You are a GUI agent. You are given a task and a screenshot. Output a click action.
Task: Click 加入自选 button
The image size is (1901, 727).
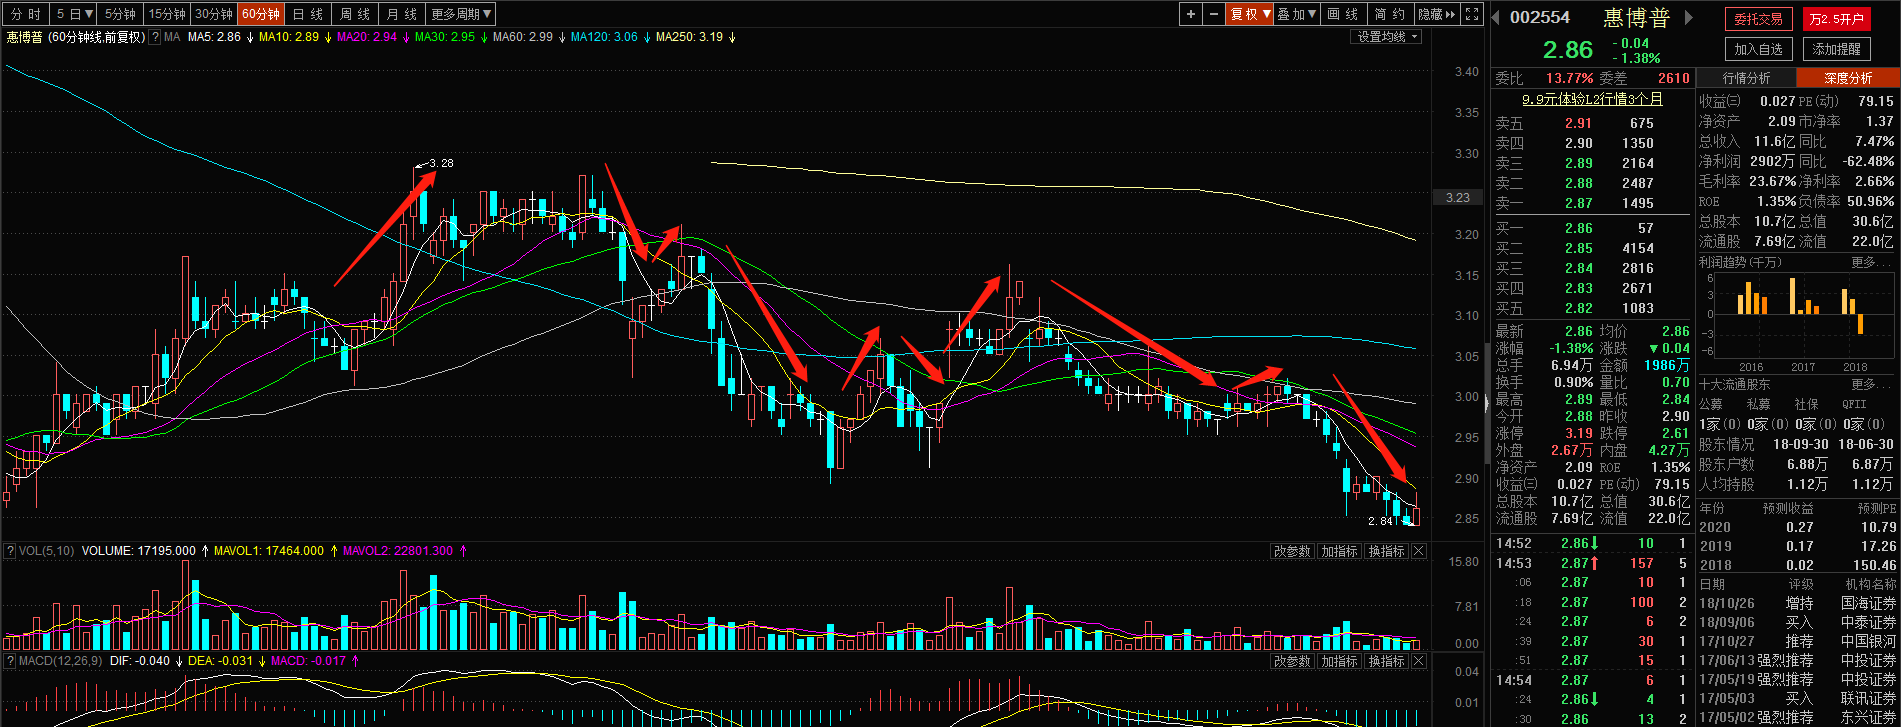pyautogui.click(x=1758, y=49)
